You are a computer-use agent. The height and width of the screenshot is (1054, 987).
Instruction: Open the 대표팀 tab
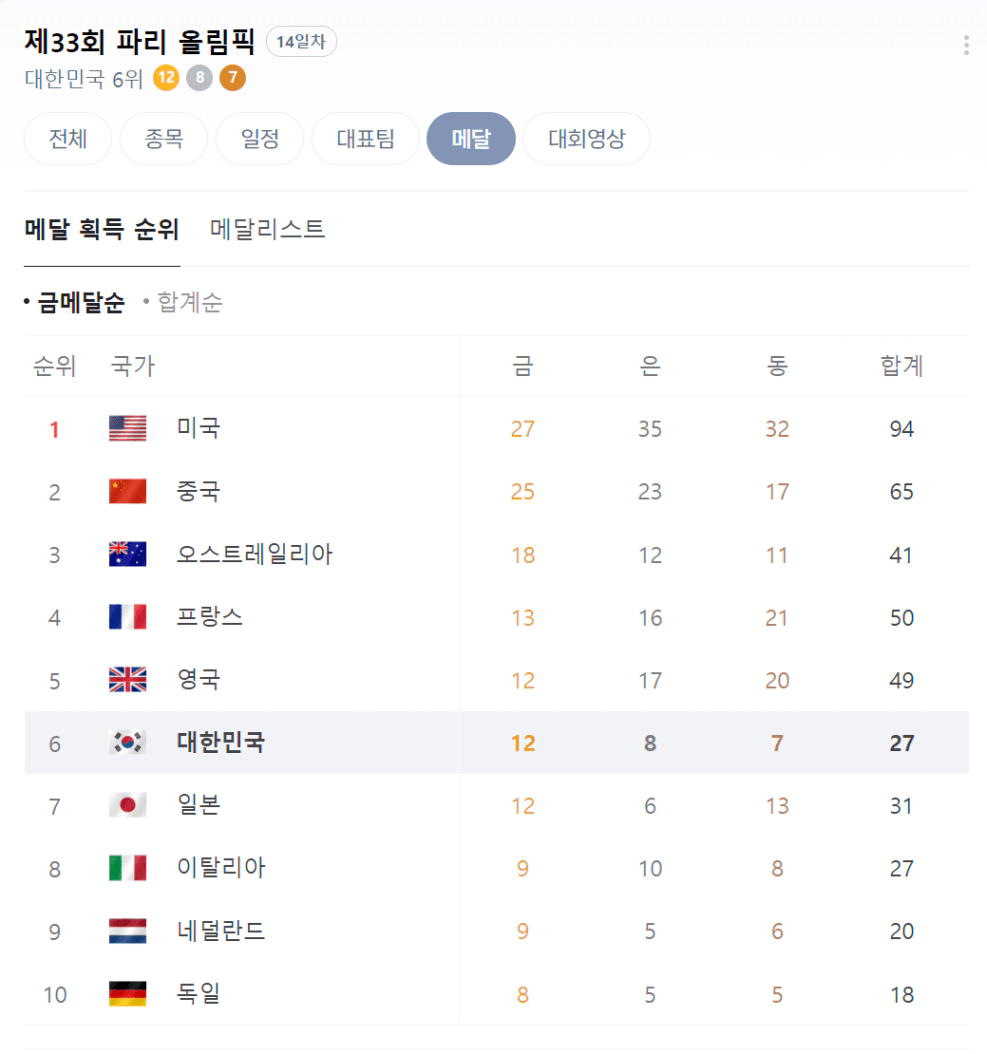click(365, 139)
